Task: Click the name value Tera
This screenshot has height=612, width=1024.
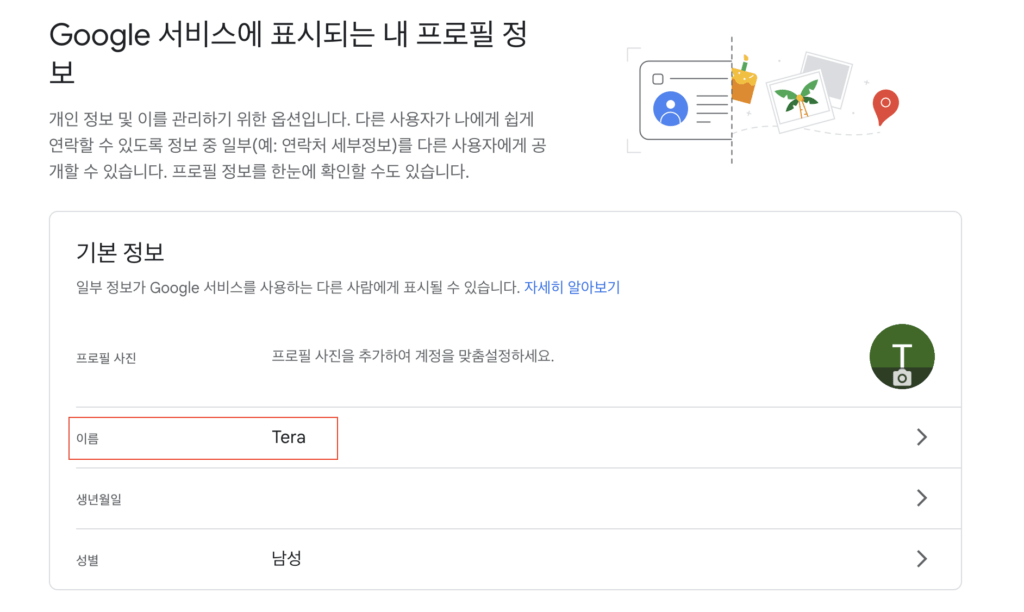Action: pyautogui.click(x=288, y=437)
